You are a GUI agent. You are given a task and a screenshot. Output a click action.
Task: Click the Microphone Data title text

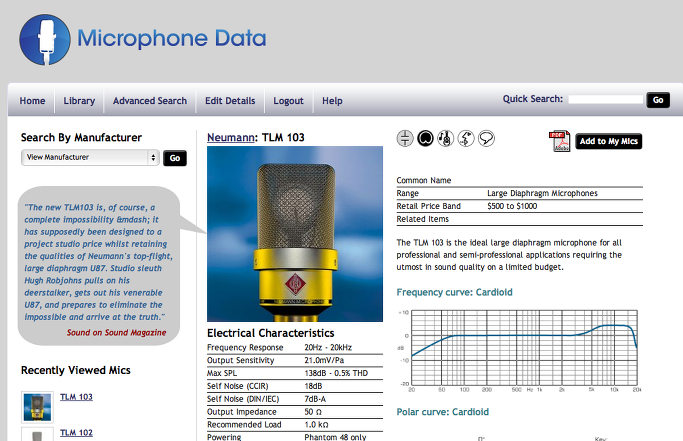coord(172,38)
